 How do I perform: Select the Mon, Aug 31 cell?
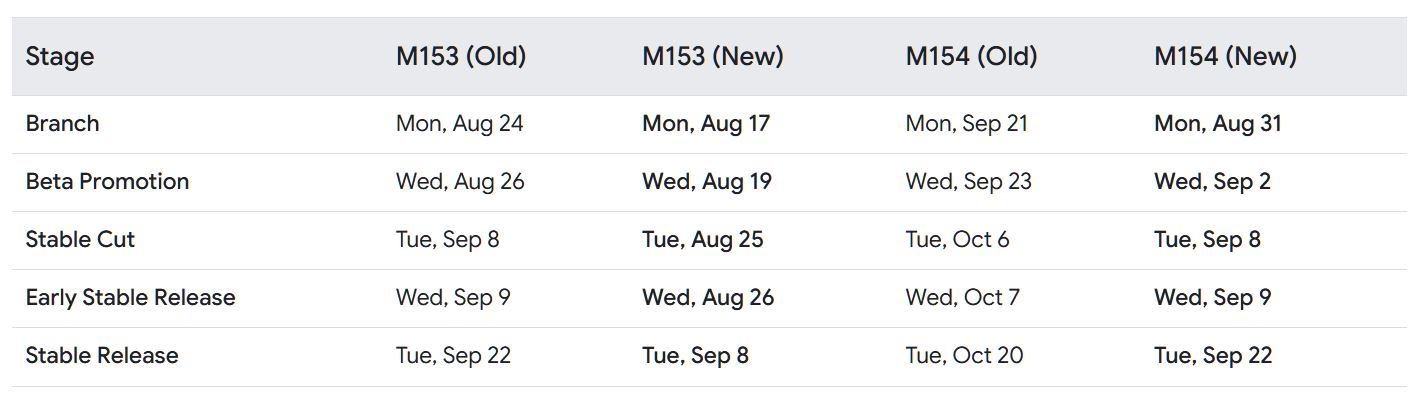tap(1217, 124)
